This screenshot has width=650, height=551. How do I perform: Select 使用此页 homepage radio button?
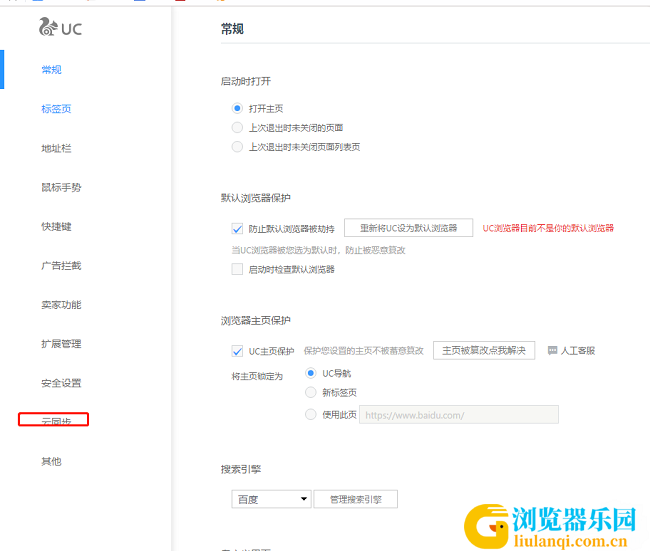pos(310,415)
